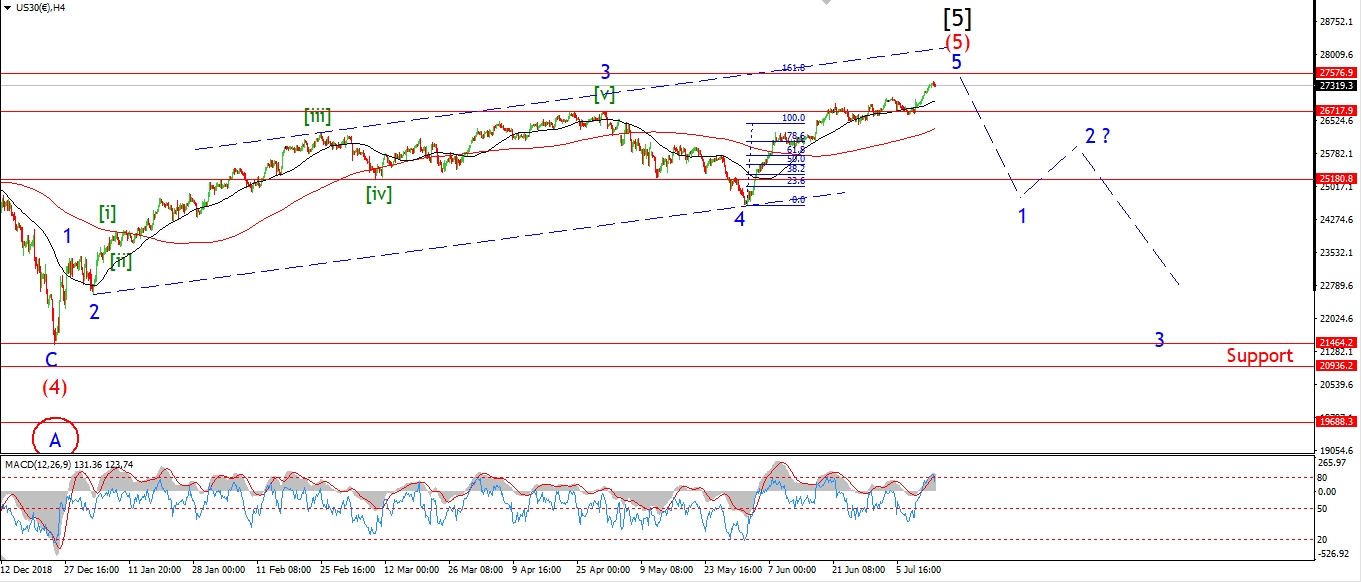Click the US30(€),H4 chart title
Screen dimensions: 1362x582
tap(40, 7)
